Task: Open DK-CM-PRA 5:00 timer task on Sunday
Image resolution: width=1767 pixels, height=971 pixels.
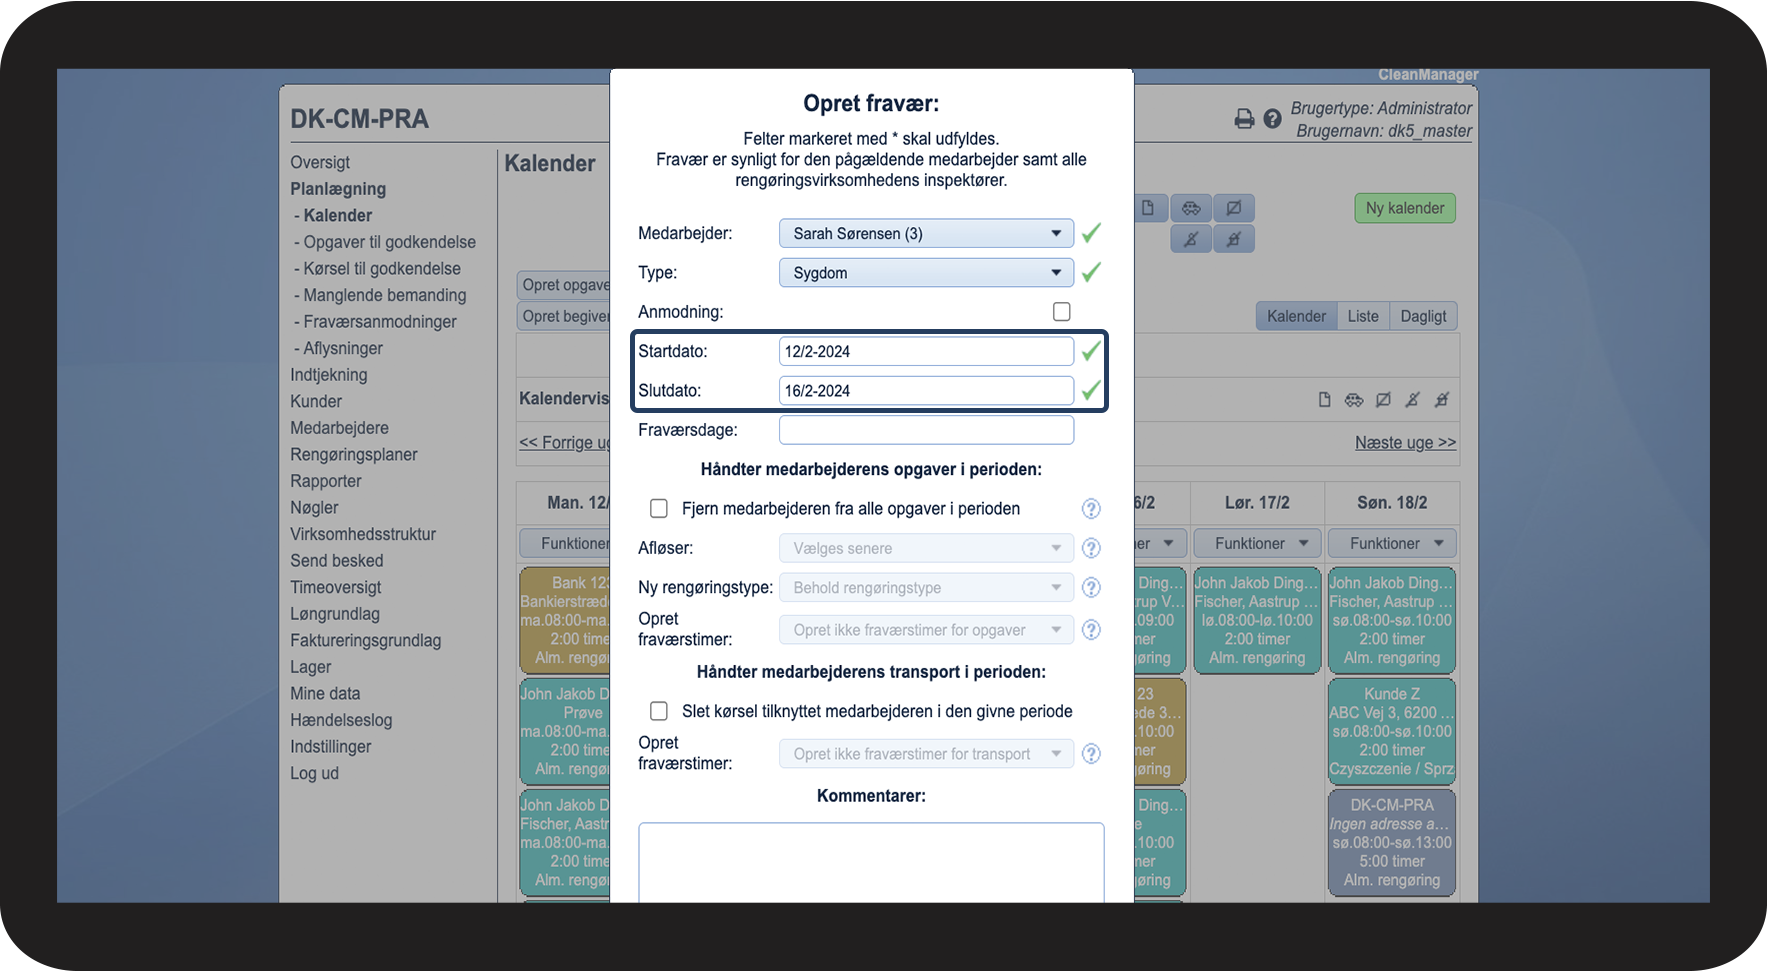Action: [1392, 842]
